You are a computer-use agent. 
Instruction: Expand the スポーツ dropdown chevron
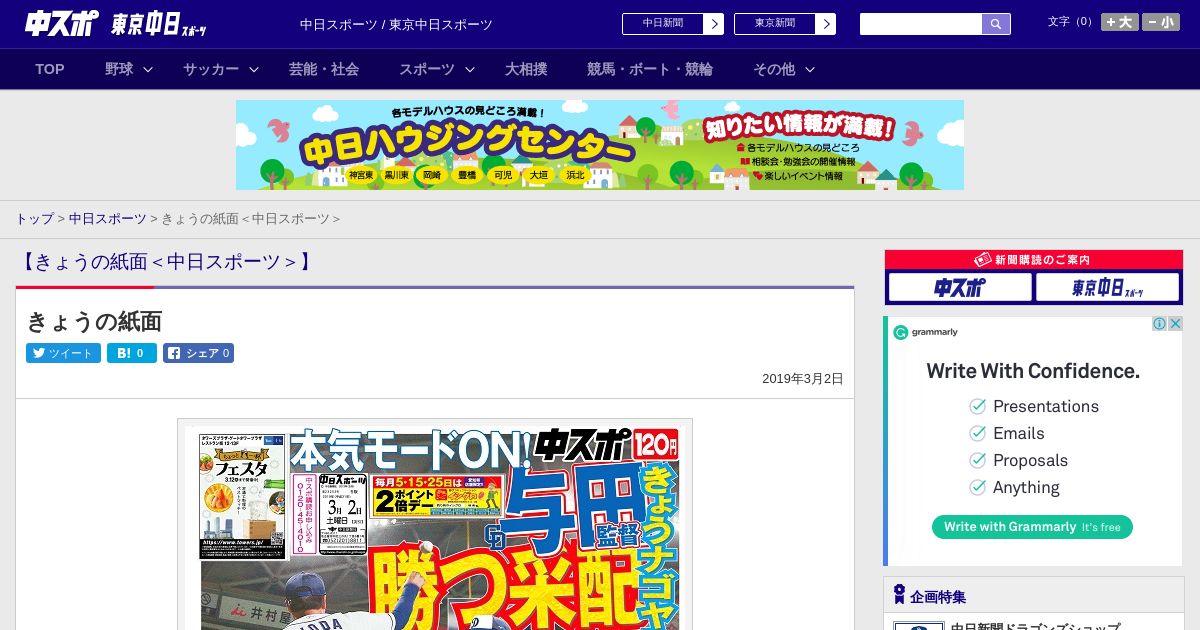[470, 69]
